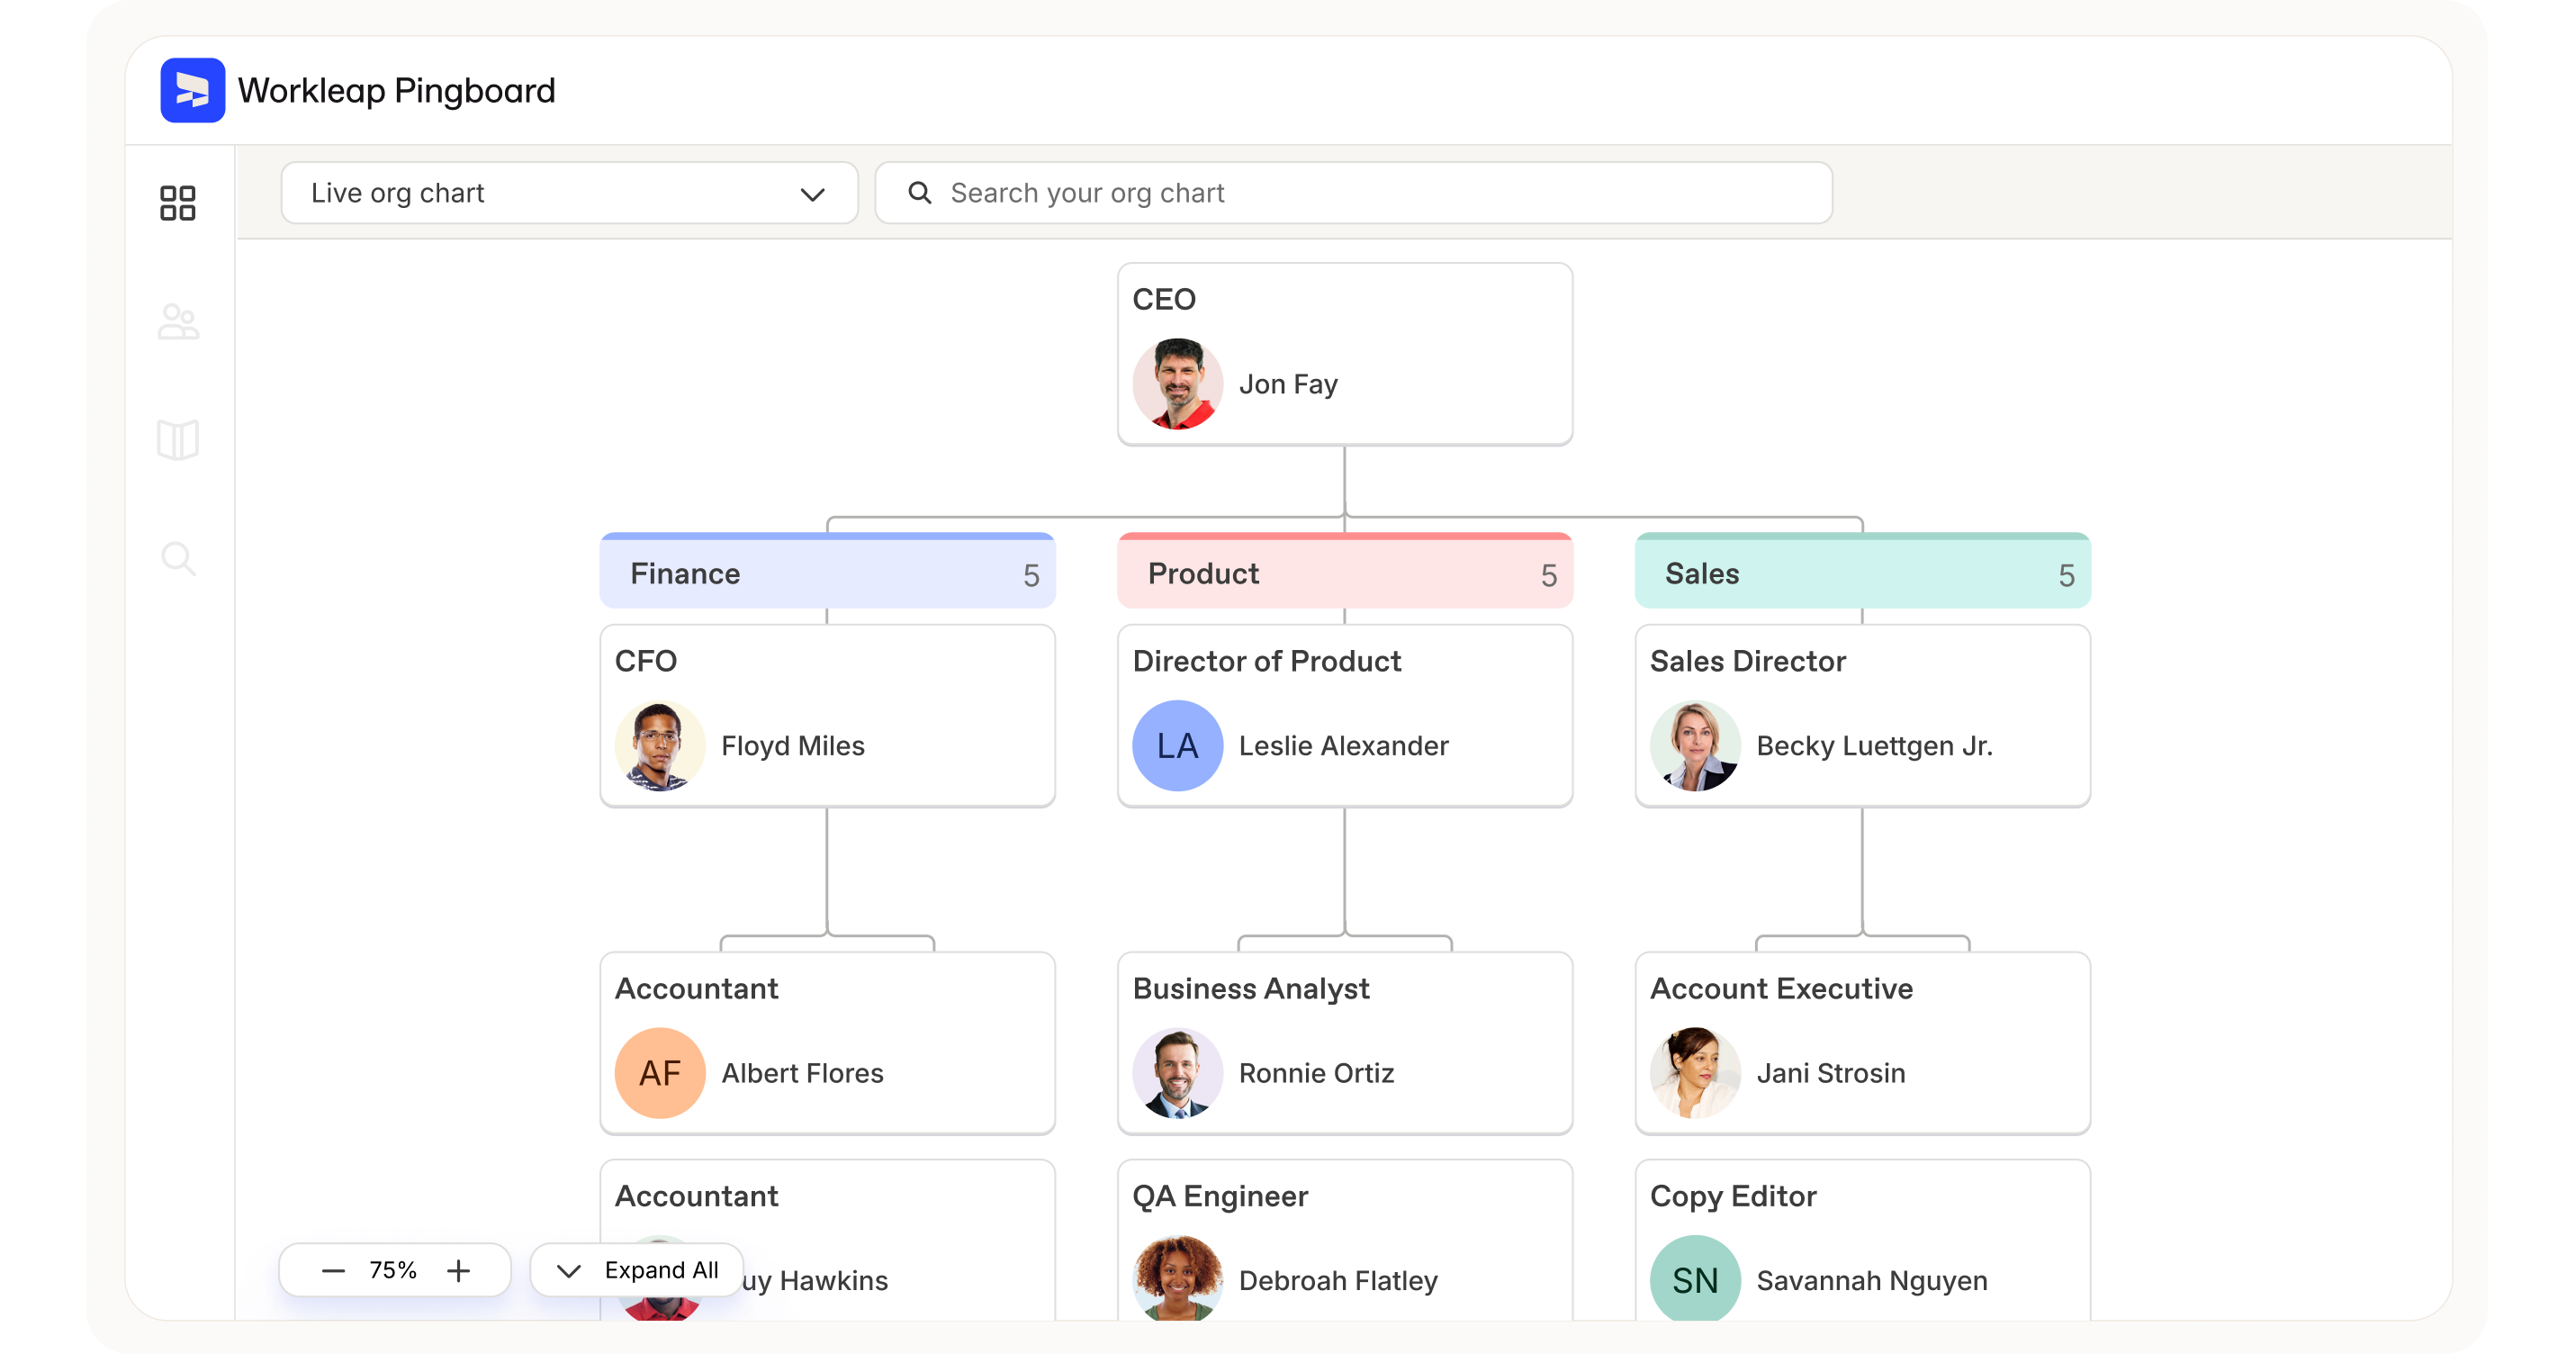This screenshot has width=2576, height=1354.
Task: Open the Live org chart dropdown
Action: click(x=812, y=193)
